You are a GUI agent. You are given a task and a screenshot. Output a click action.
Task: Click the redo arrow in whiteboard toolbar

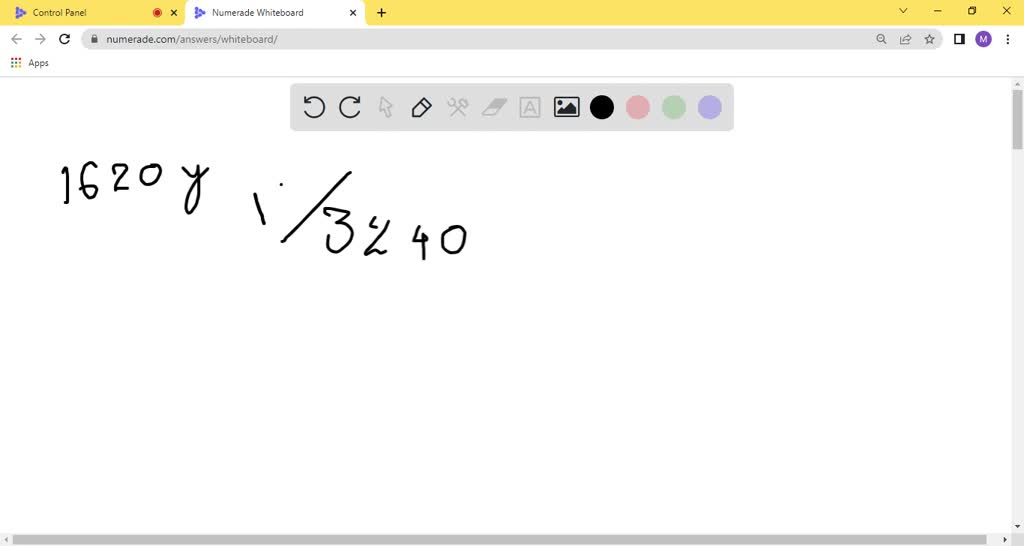click(x=350, y=107)
